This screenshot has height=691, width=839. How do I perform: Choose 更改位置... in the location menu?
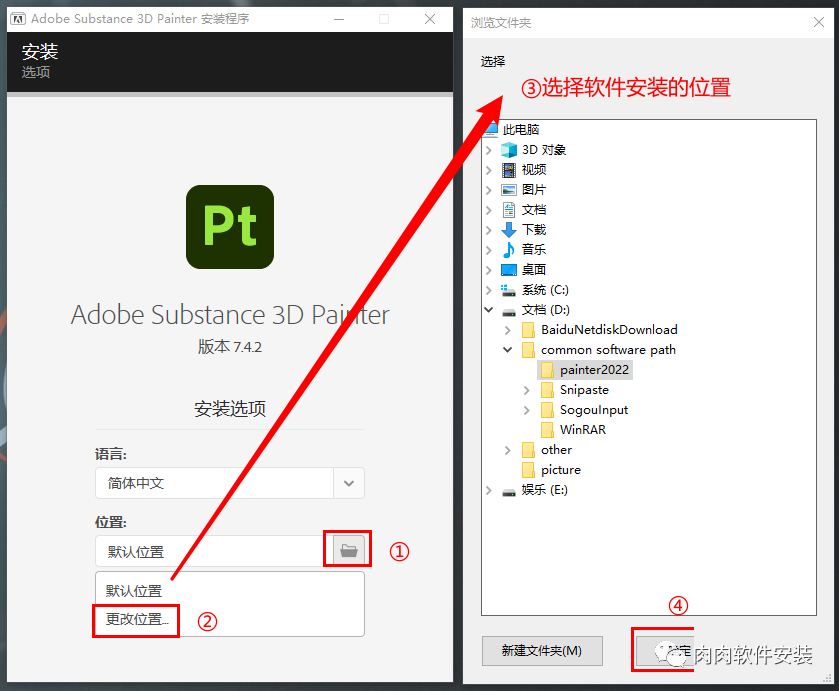coord(137,619)
